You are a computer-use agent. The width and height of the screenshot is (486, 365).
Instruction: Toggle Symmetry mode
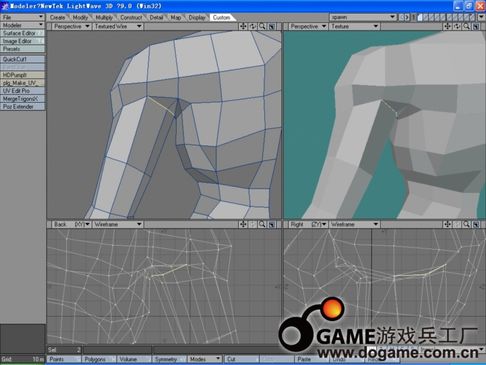tap(169, 359)
